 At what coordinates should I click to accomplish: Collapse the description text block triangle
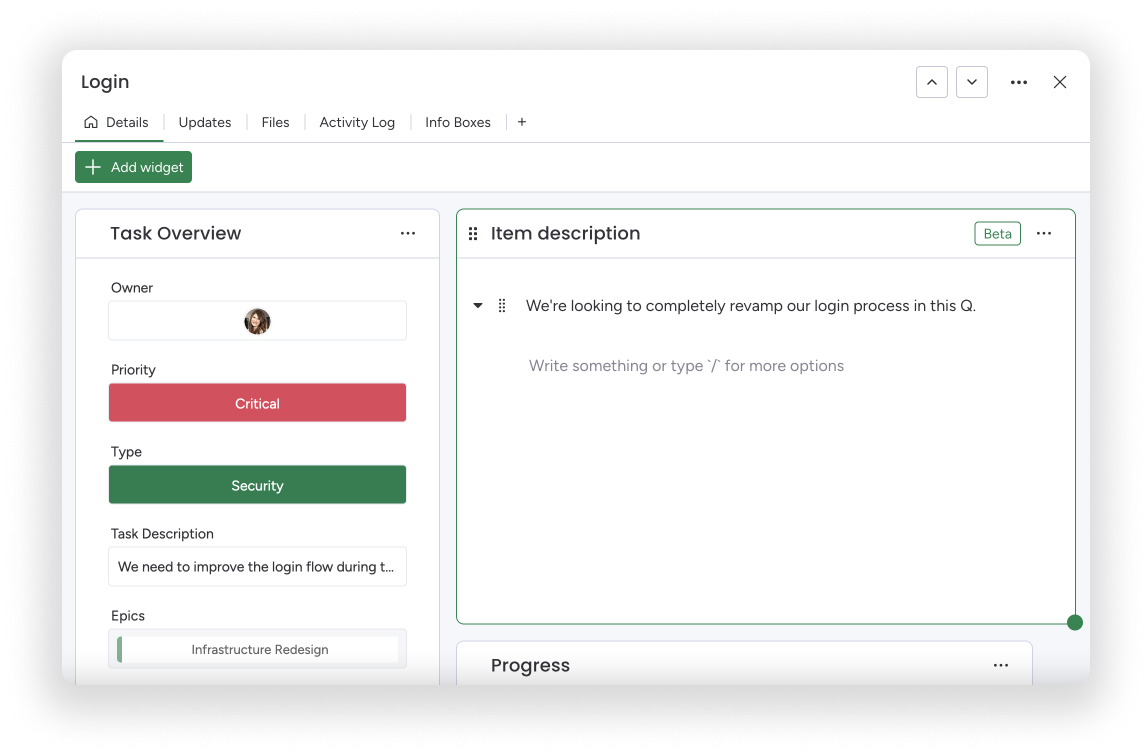tap(478, 306)
